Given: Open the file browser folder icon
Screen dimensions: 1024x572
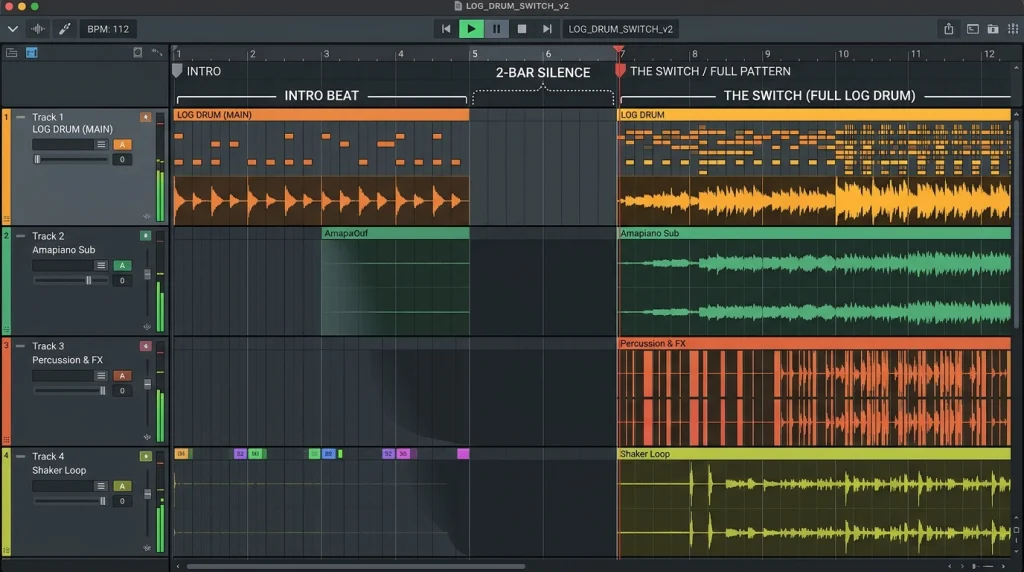Looking at the screenshot, I should 993,29.
